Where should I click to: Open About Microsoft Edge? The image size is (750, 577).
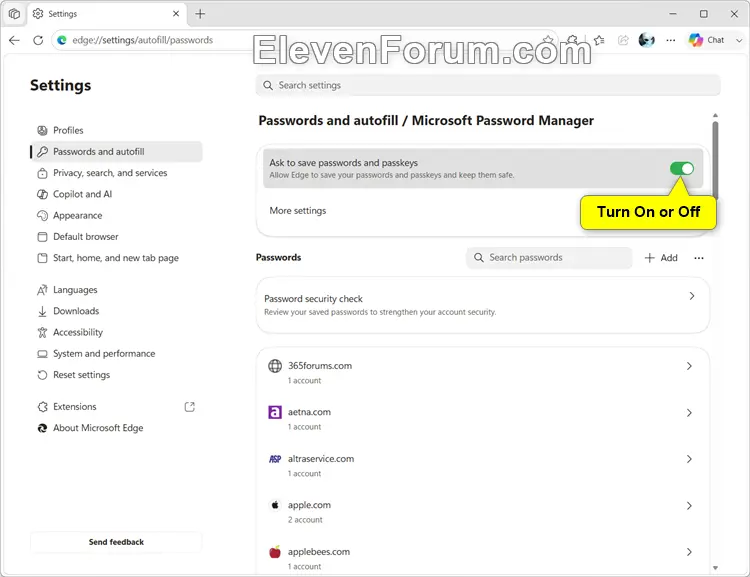[116, 428]
